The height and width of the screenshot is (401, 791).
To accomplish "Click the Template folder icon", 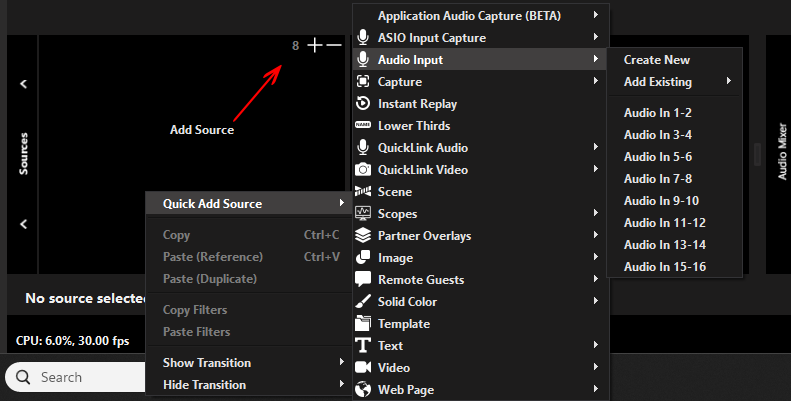I will click(363, 323).
